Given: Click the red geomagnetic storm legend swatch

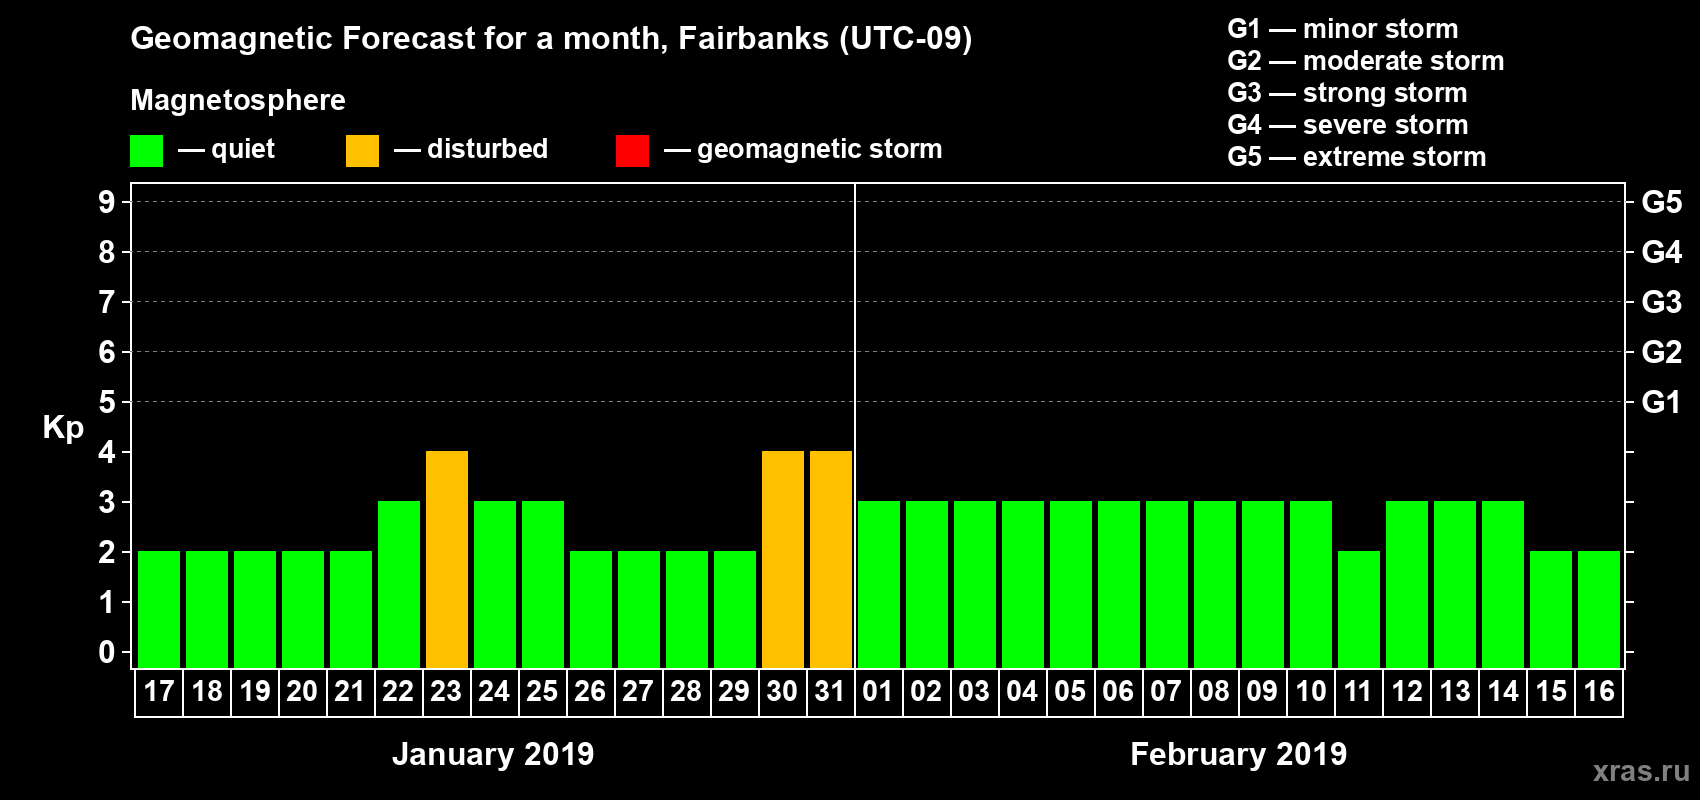Looking at the screenshot, I should 632,151.
